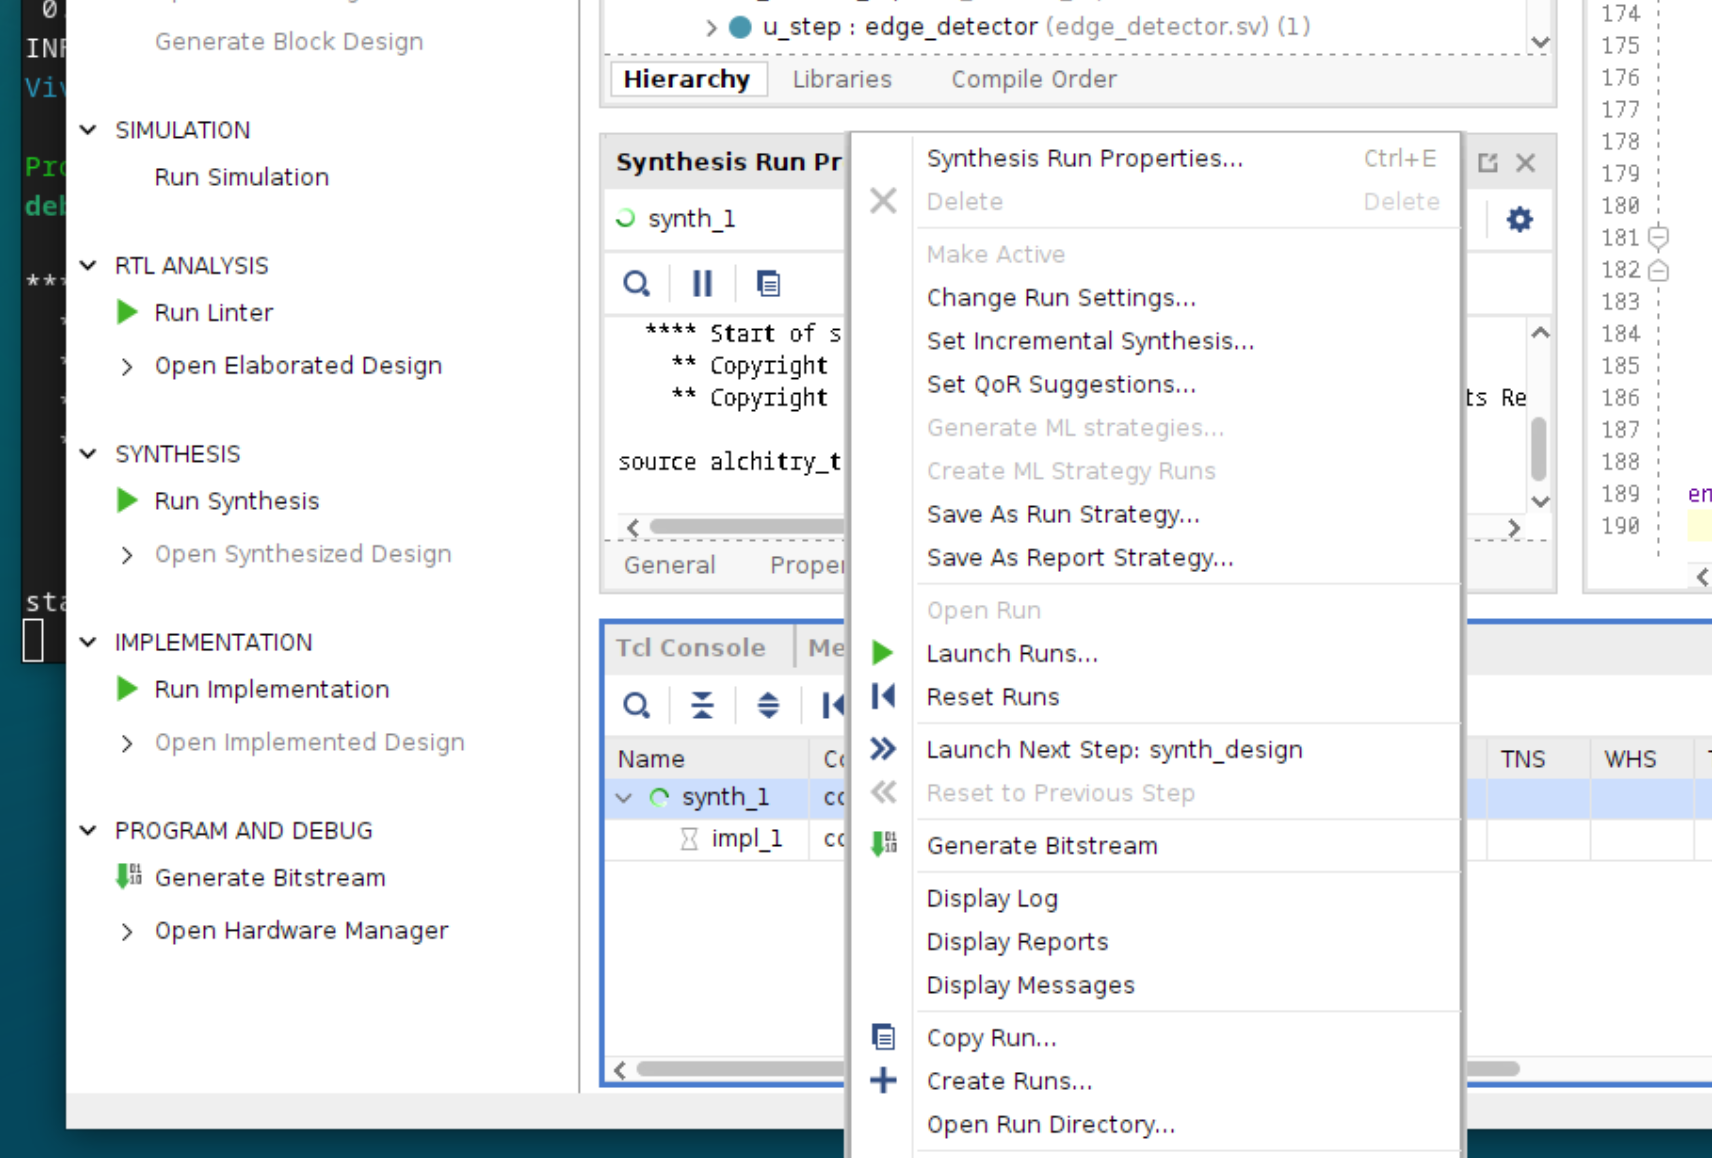Screen dimensions: 1712x1158
Task: Click the Generate Bitstream icon in Flow Navigator
Action: click(x=129, y=877)
